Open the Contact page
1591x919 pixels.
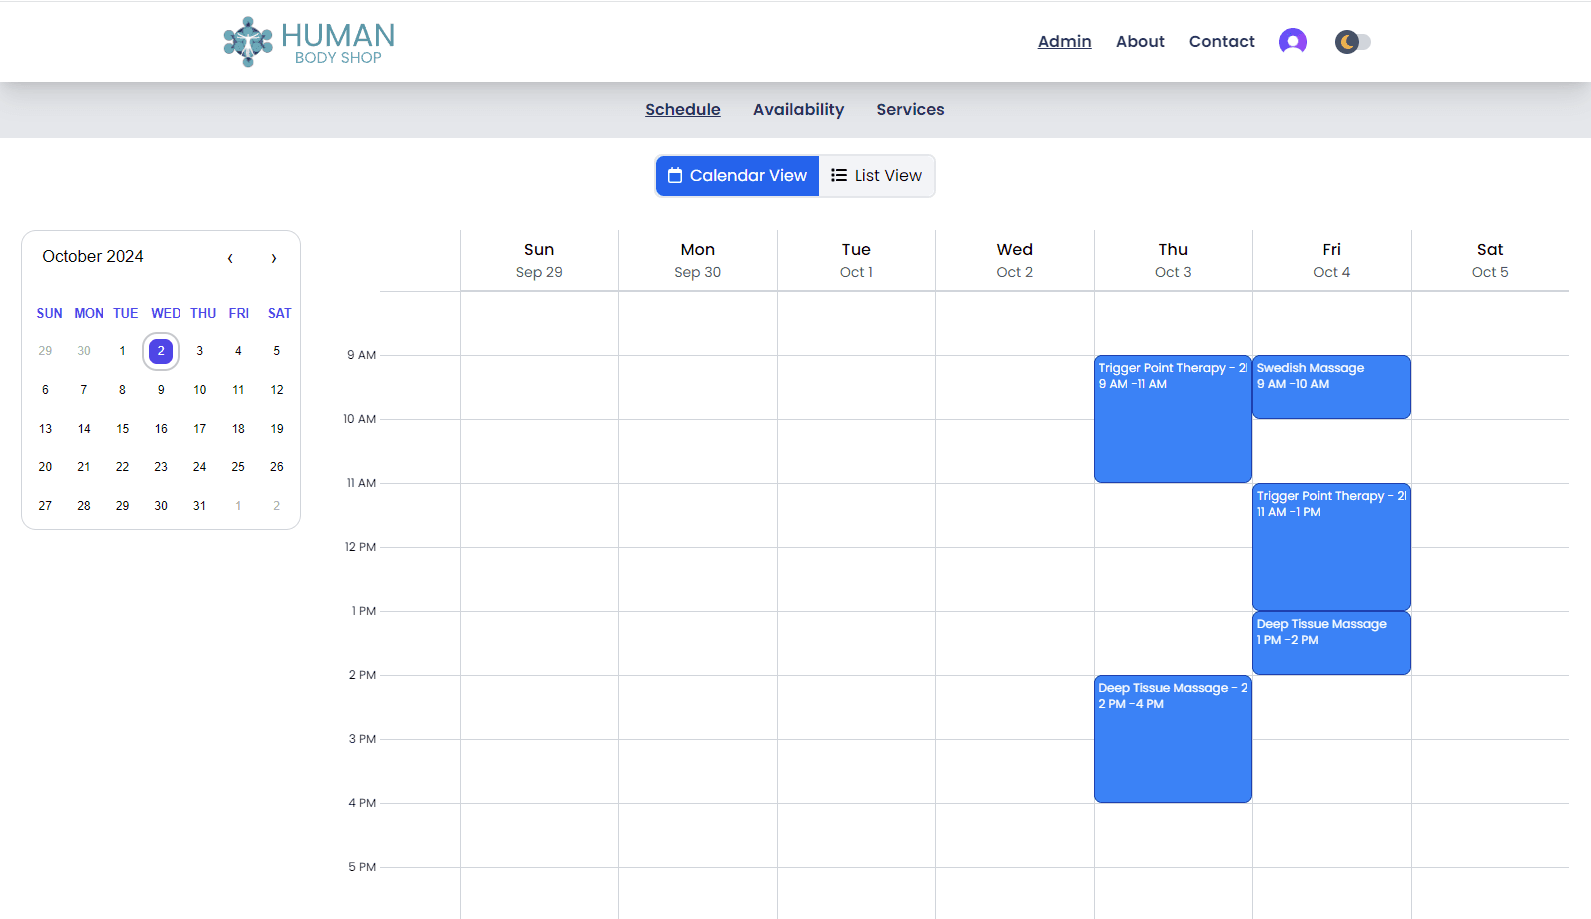coord(1221,42)
